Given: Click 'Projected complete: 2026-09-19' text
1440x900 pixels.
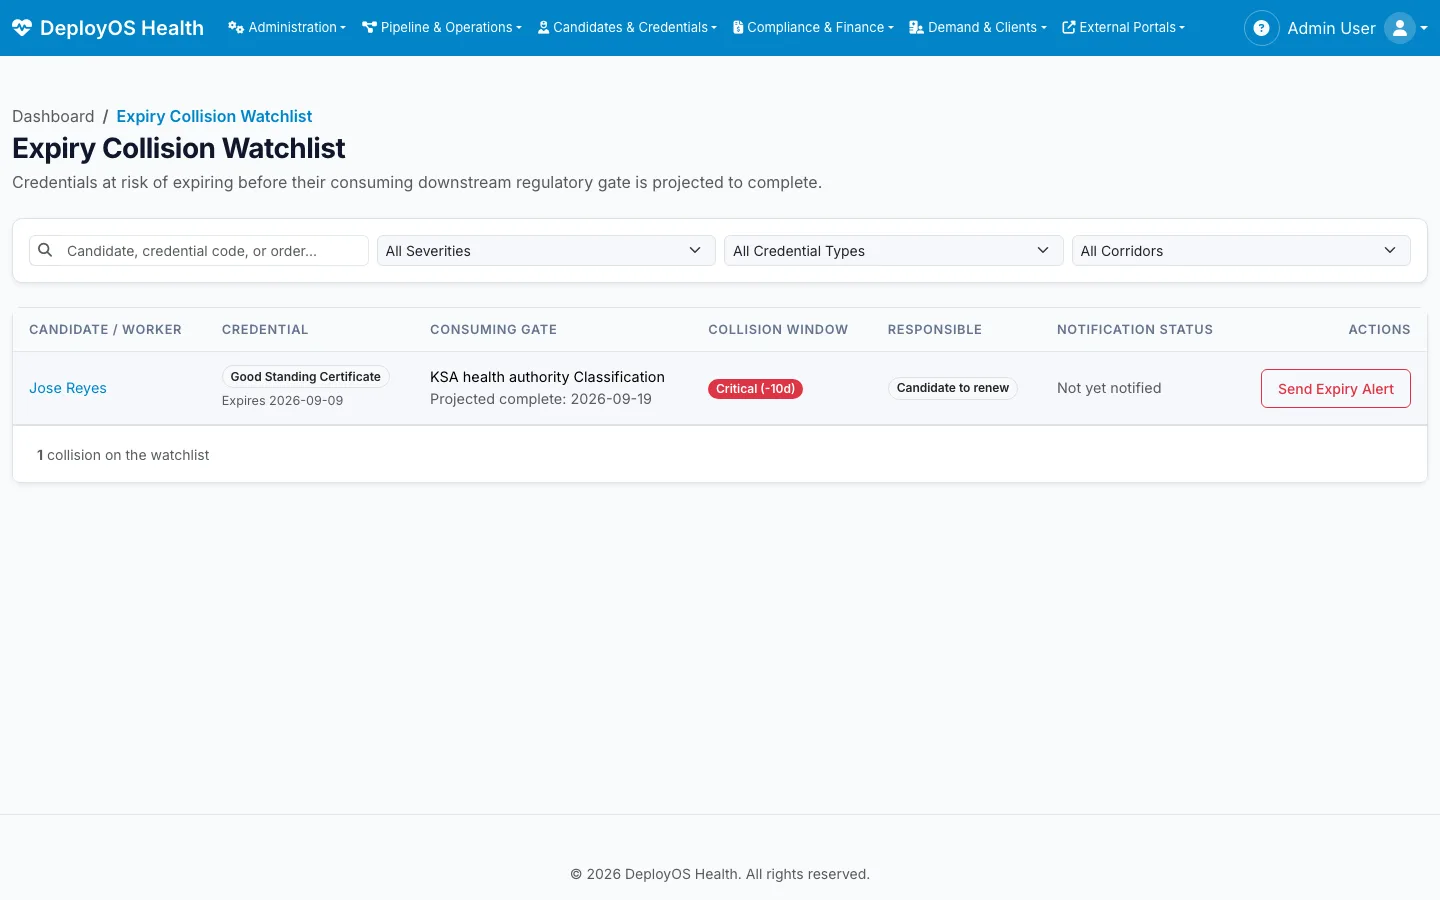Looking at the screenshot, I should [x=541, y=399].
